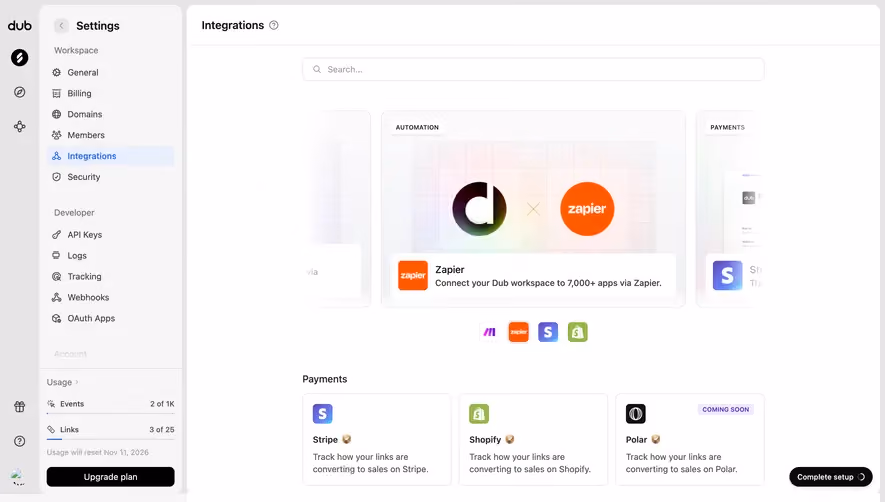The image size is (885, 502).
Task: Open OAuth Apps page
Action: click(111, 318)
